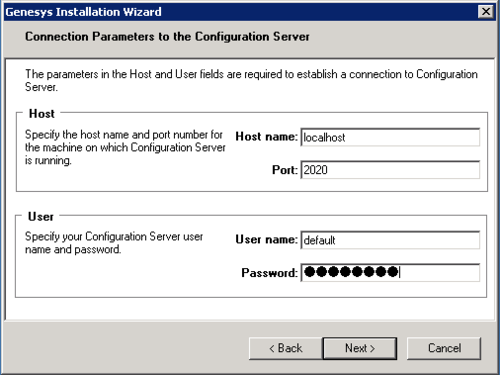The width and height of the screenshot is (500, 375).
Task: Focus the Port field showing 2020
Action: (390, 170)
